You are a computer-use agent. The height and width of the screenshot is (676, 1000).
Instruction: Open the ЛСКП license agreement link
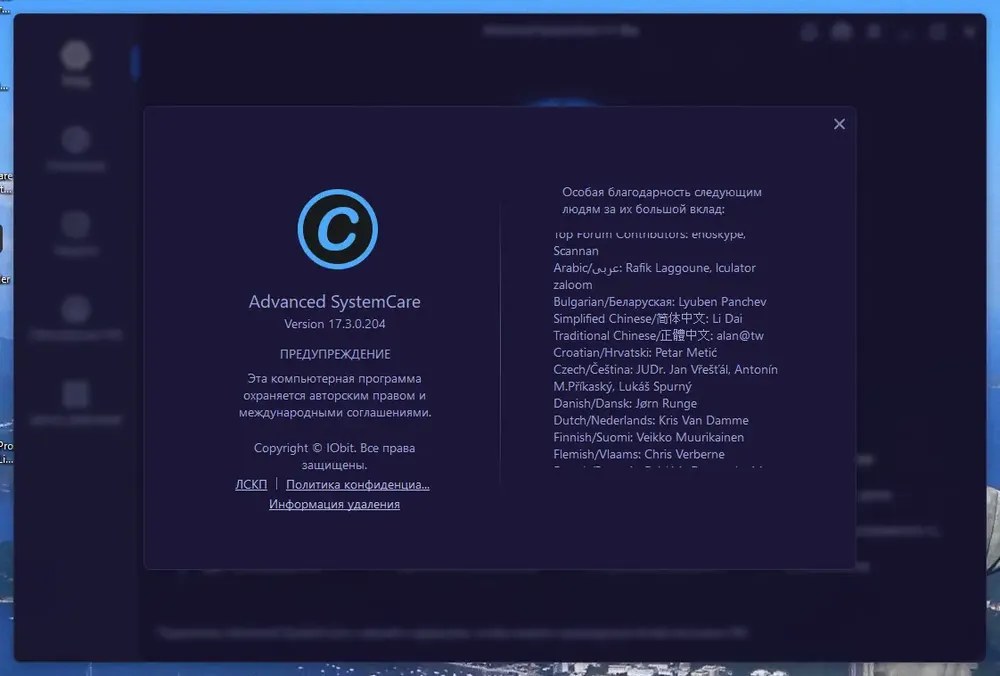pyautogui.click(x=251, y=485)
